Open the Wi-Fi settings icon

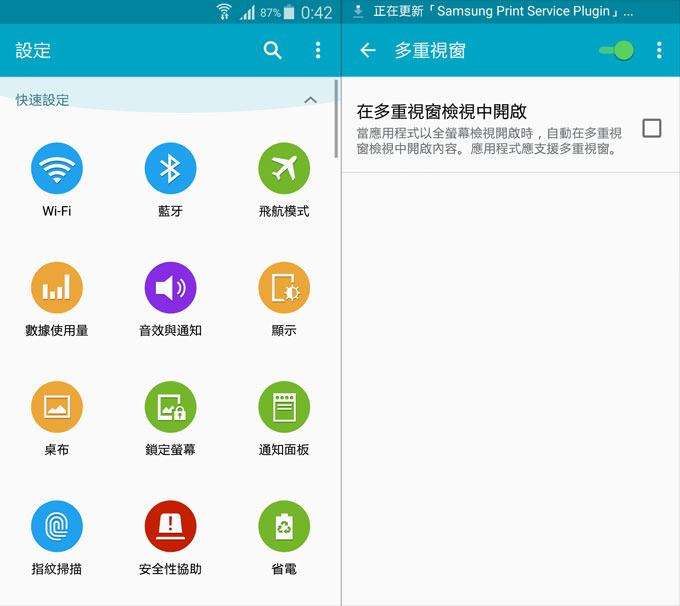57,168
